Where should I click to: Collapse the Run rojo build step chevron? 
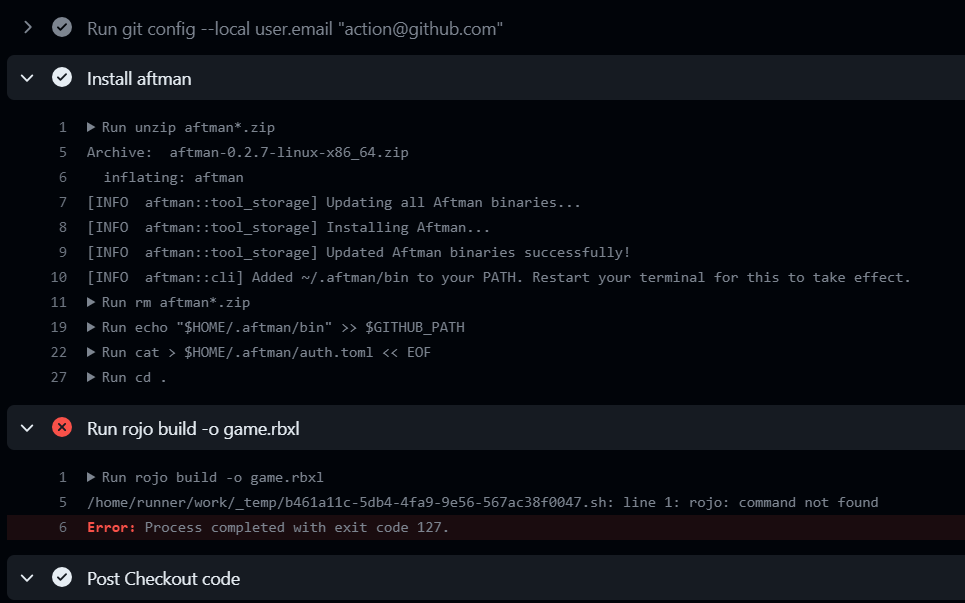click(26, 427)
